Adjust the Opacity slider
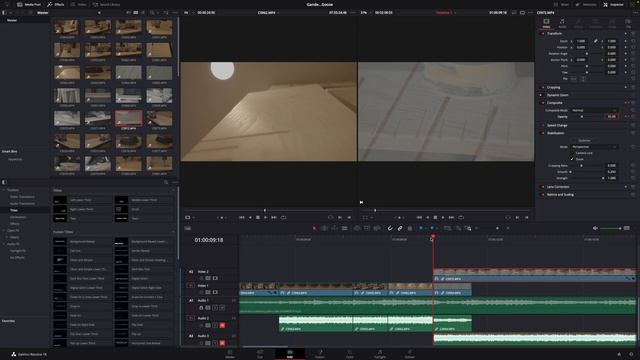This screenshot has height=360, width=640. (x=587, y=117)
